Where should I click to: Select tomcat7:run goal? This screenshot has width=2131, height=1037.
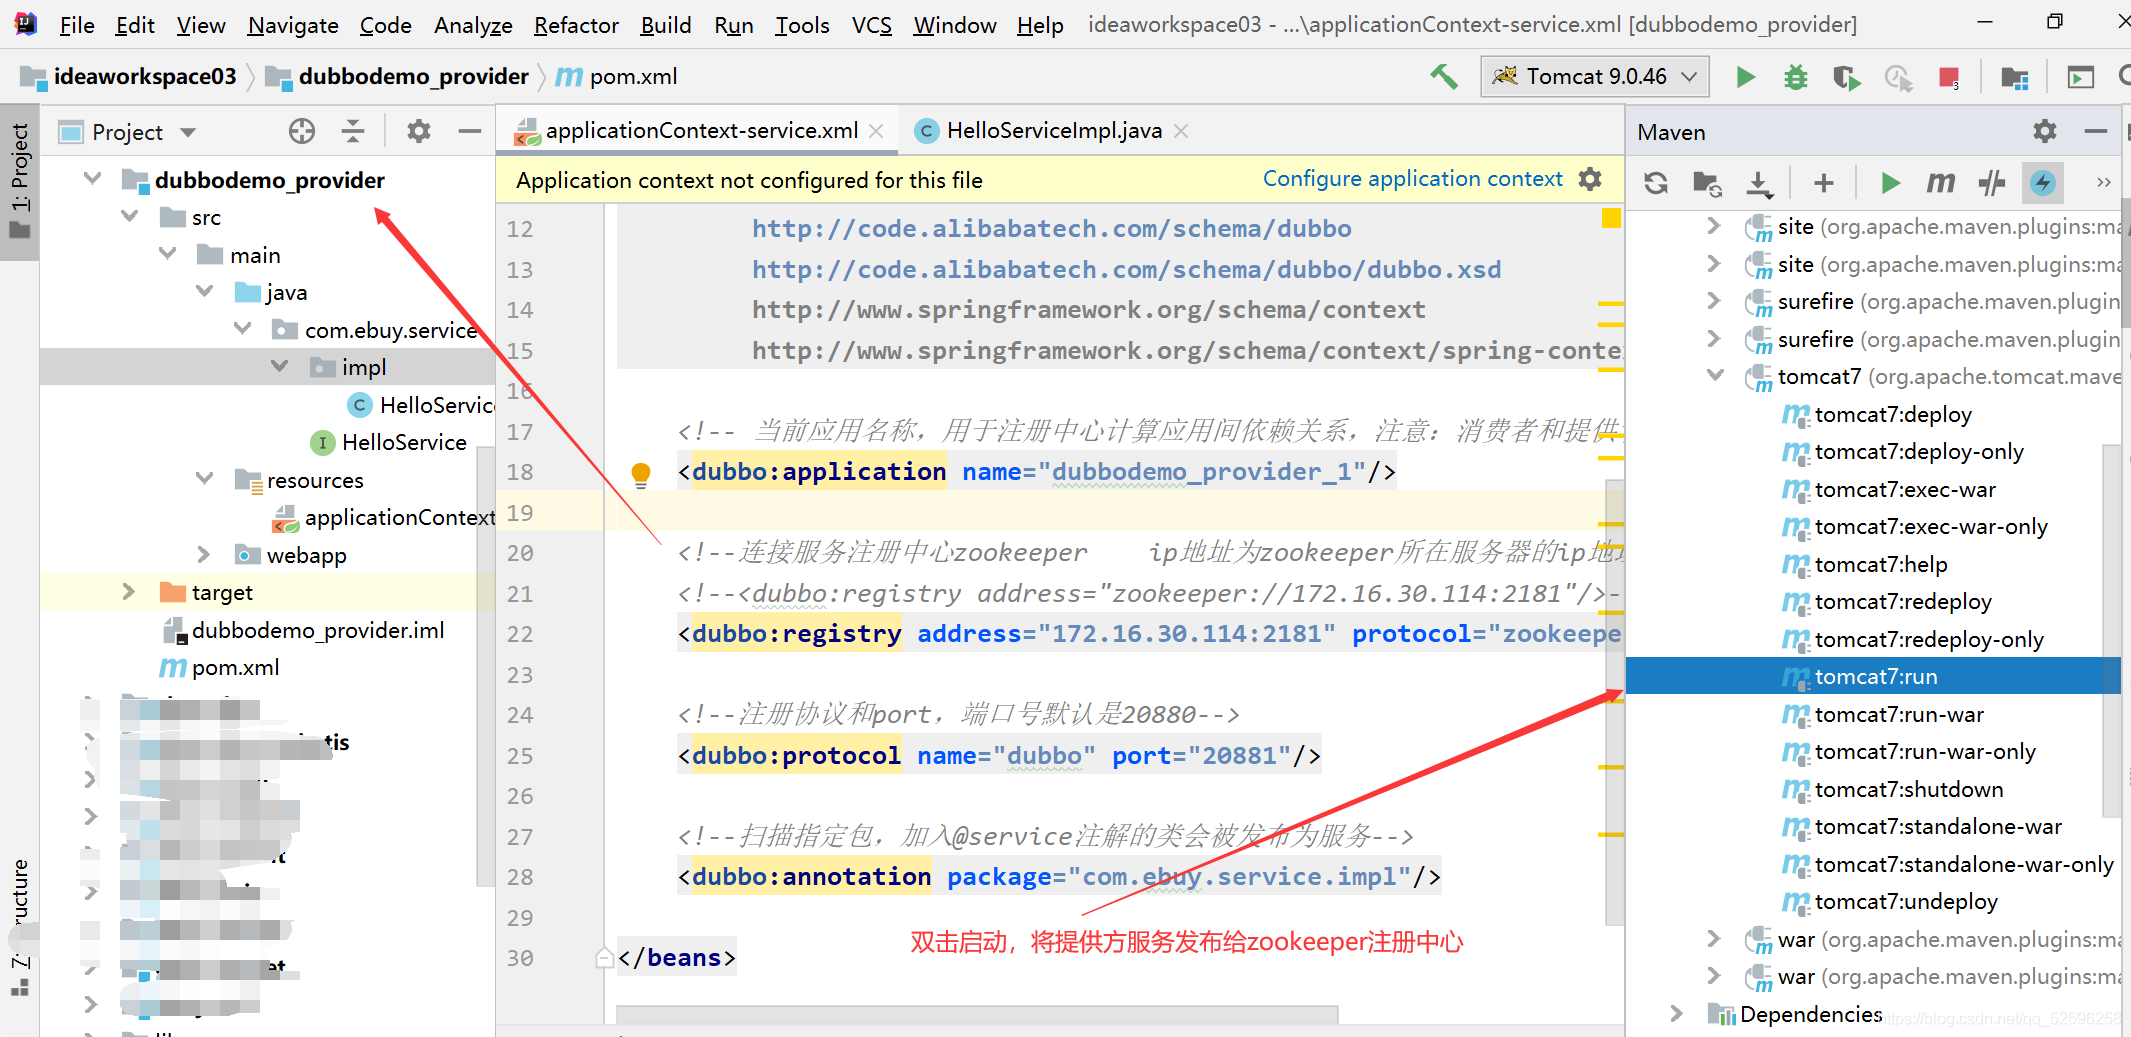1875,676
